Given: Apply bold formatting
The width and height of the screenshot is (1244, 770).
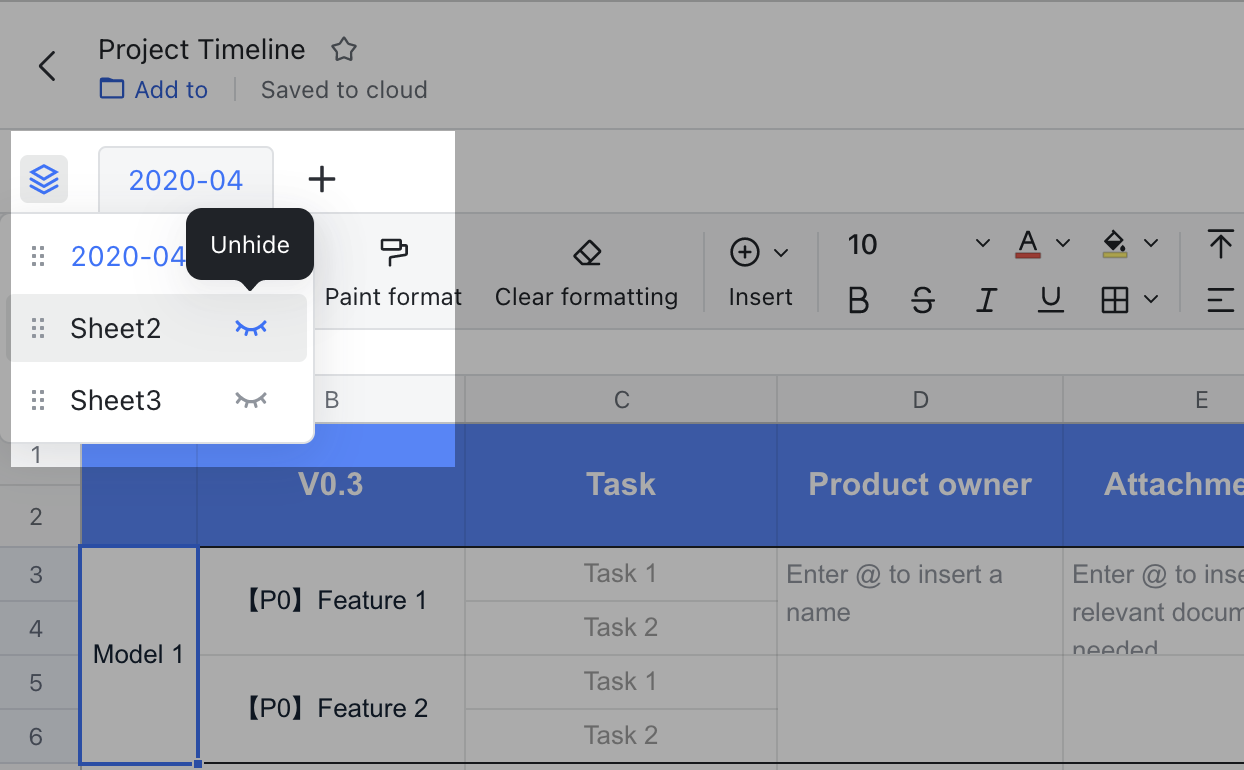Looking at the screenshot, I should [858, 299].
